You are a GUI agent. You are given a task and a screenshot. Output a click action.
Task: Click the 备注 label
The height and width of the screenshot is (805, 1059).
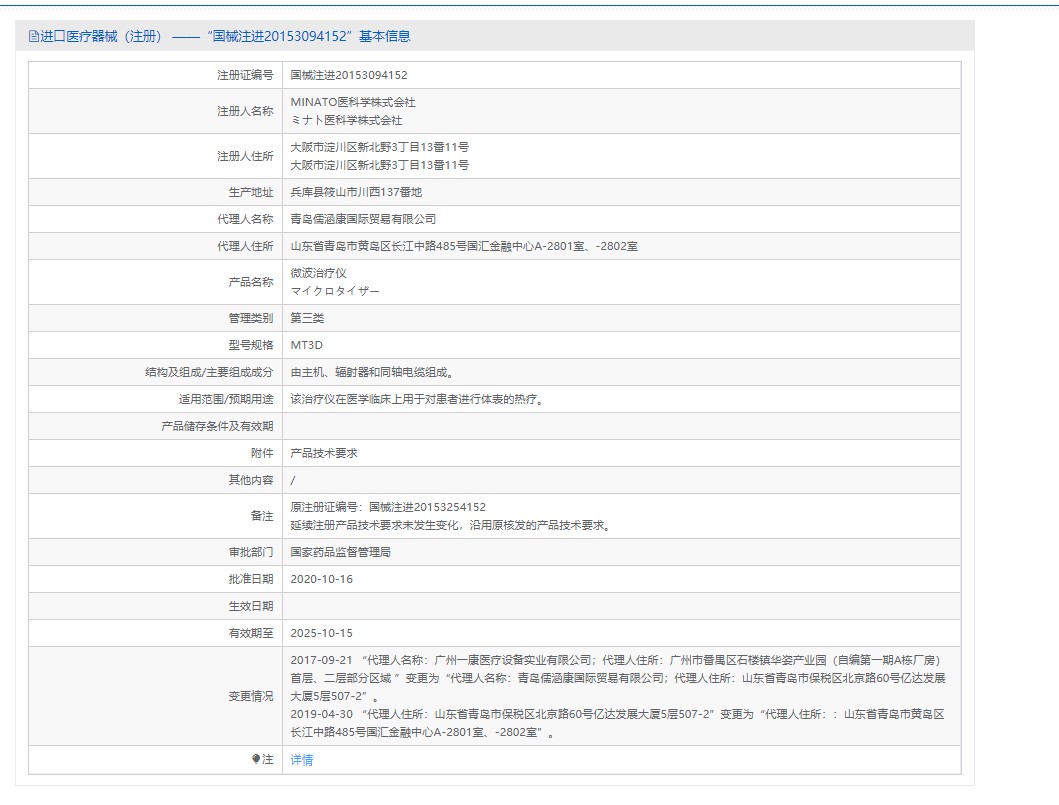tap(262, 516)
